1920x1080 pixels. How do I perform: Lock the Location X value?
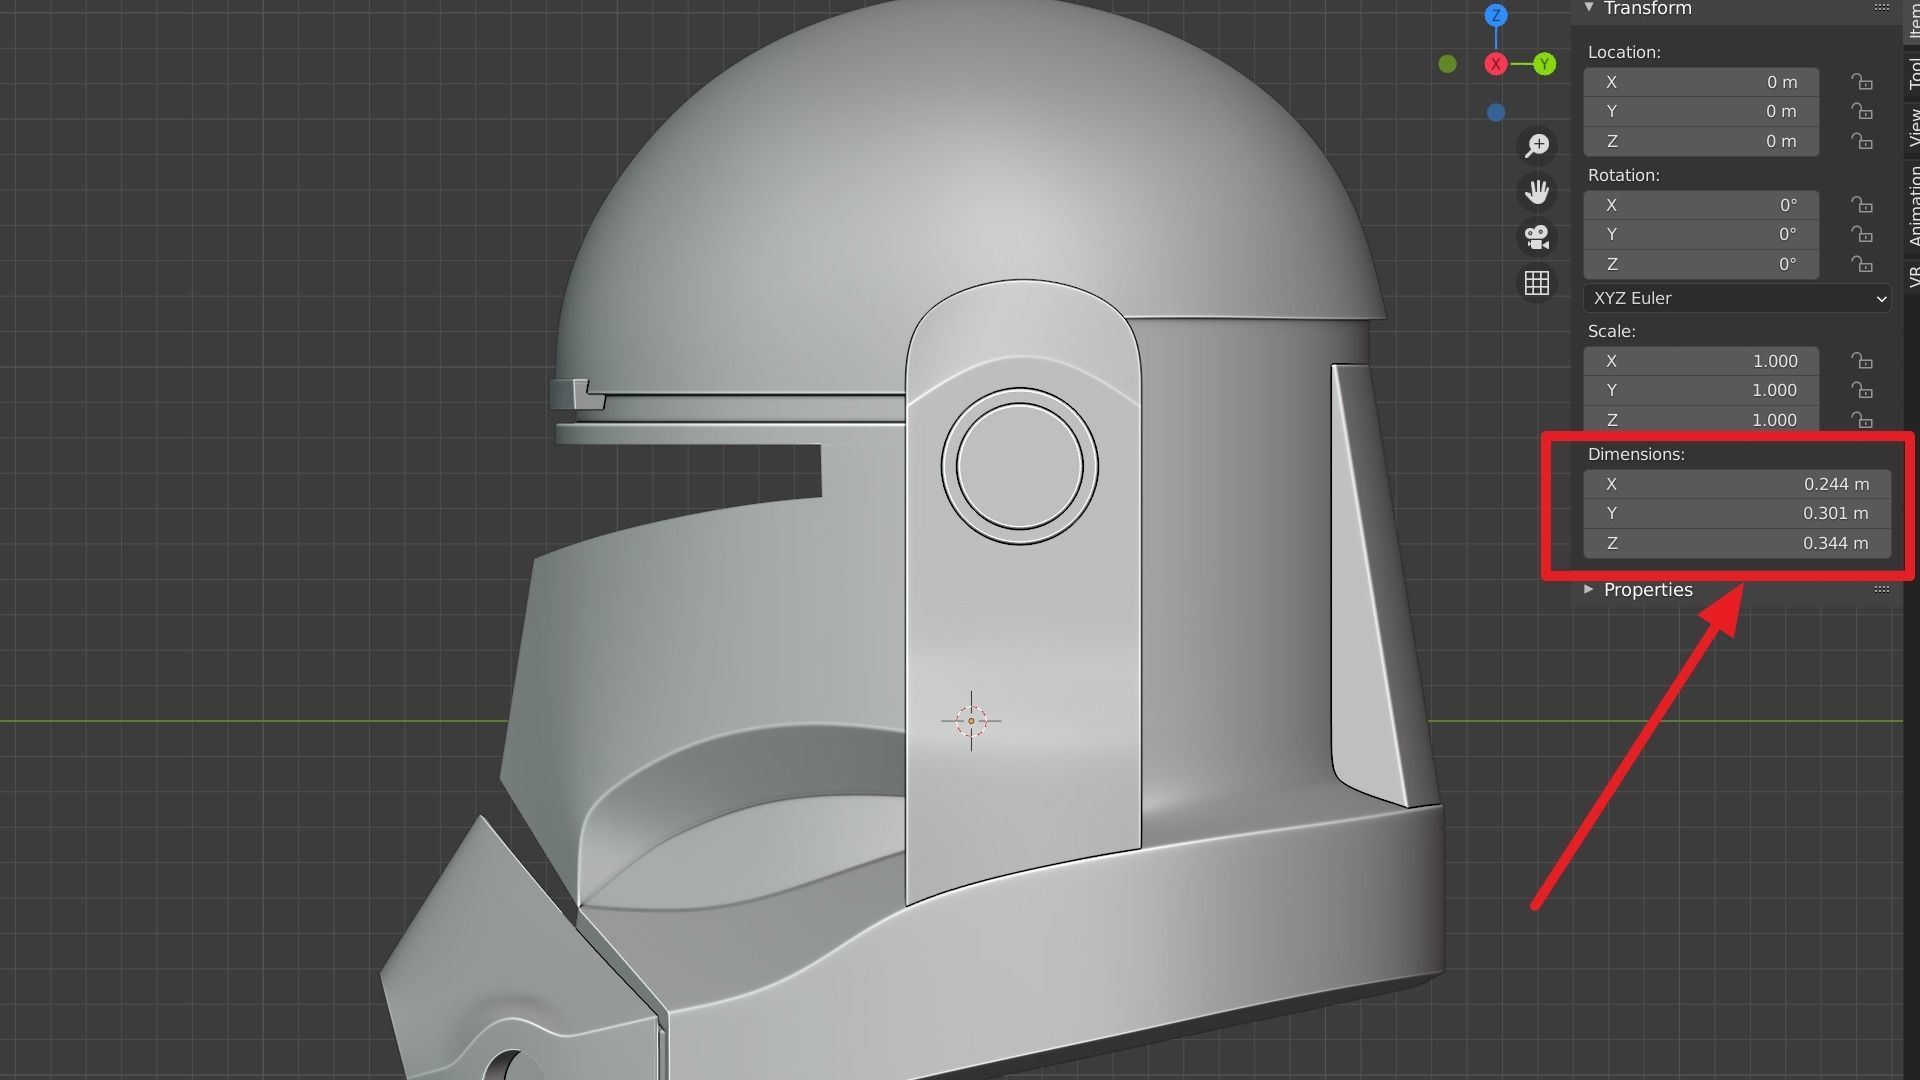1861,82
